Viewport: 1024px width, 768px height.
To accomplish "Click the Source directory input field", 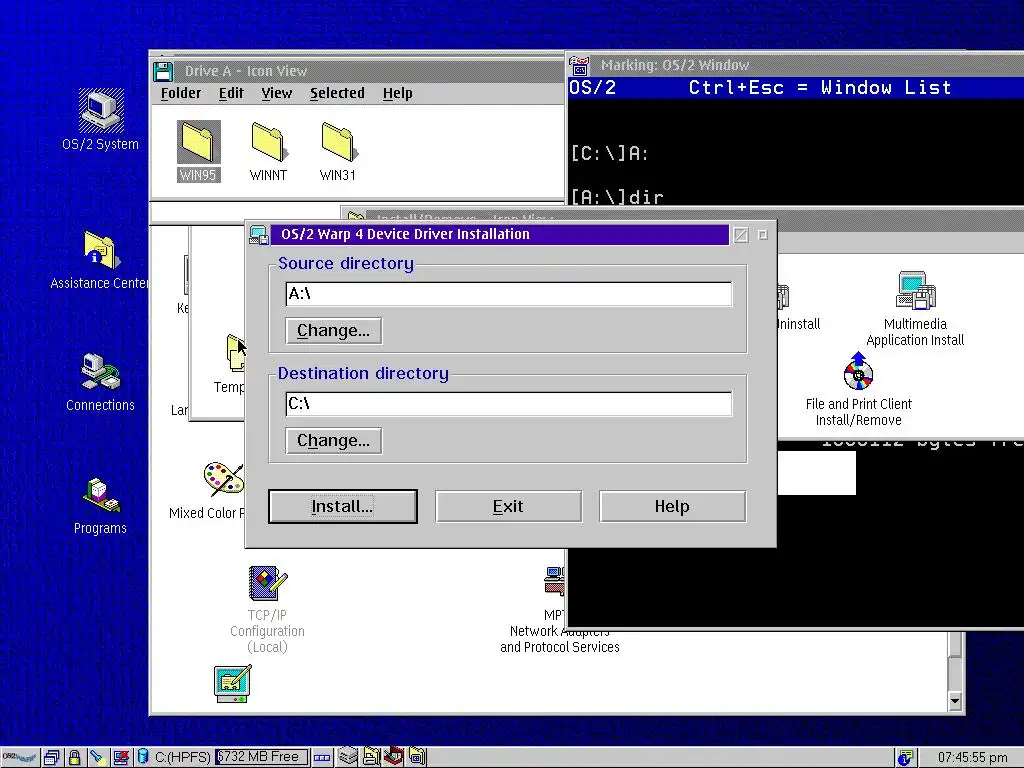I will 509,294.
